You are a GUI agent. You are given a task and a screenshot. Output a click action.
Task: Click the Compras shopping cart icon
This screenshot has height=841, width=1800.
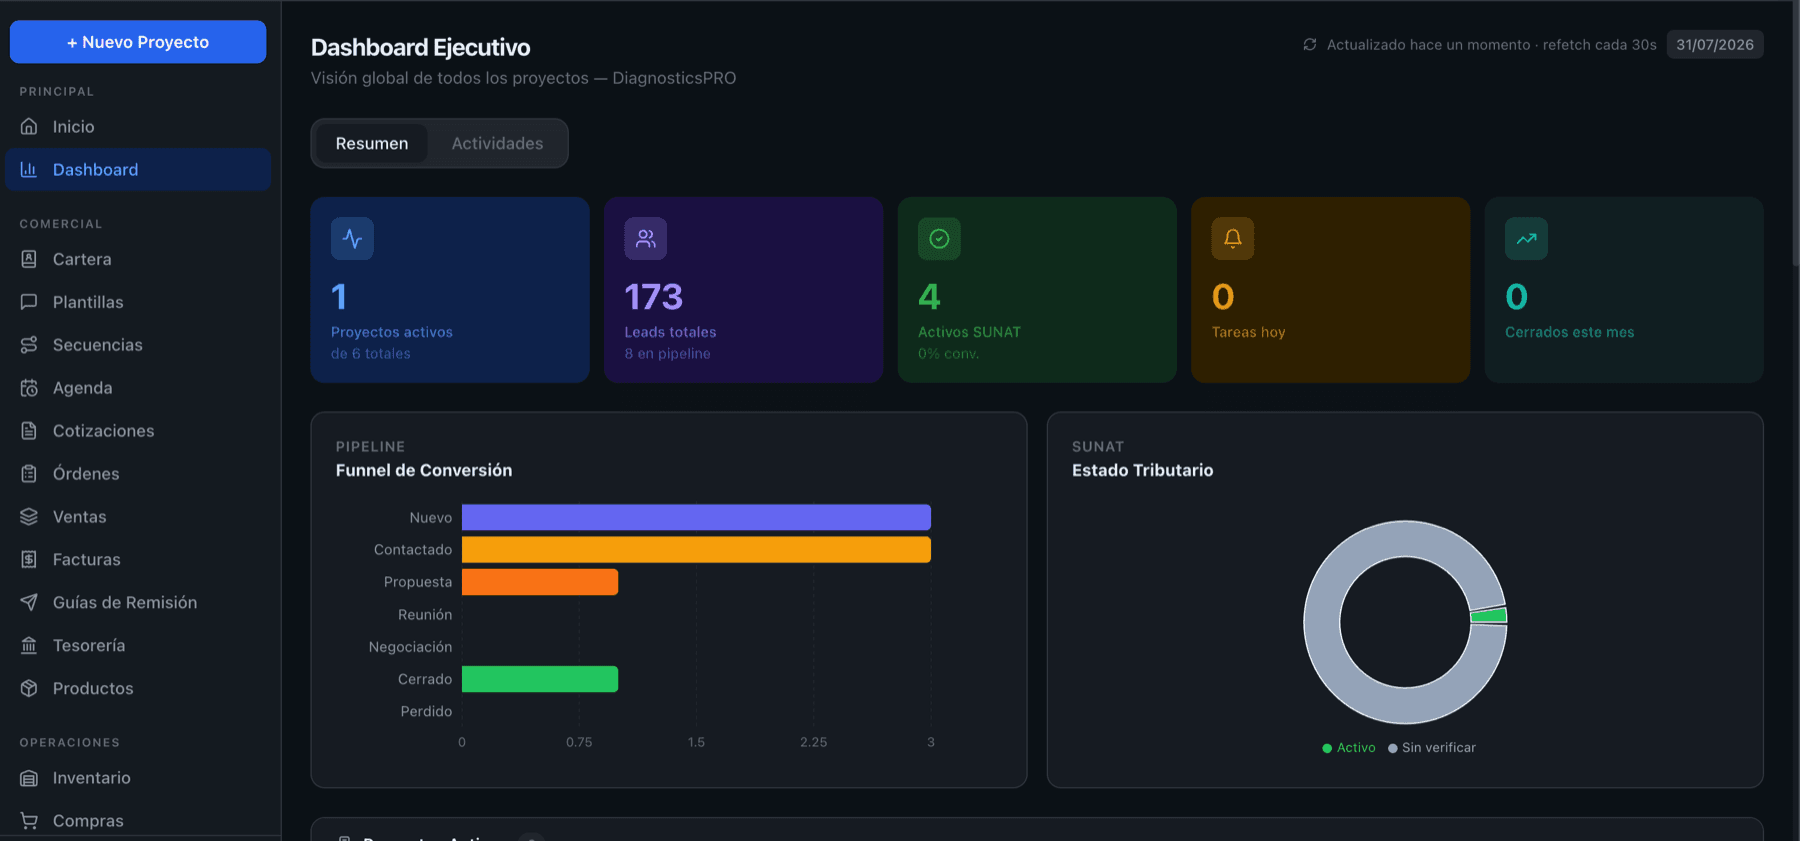(29, 821)
